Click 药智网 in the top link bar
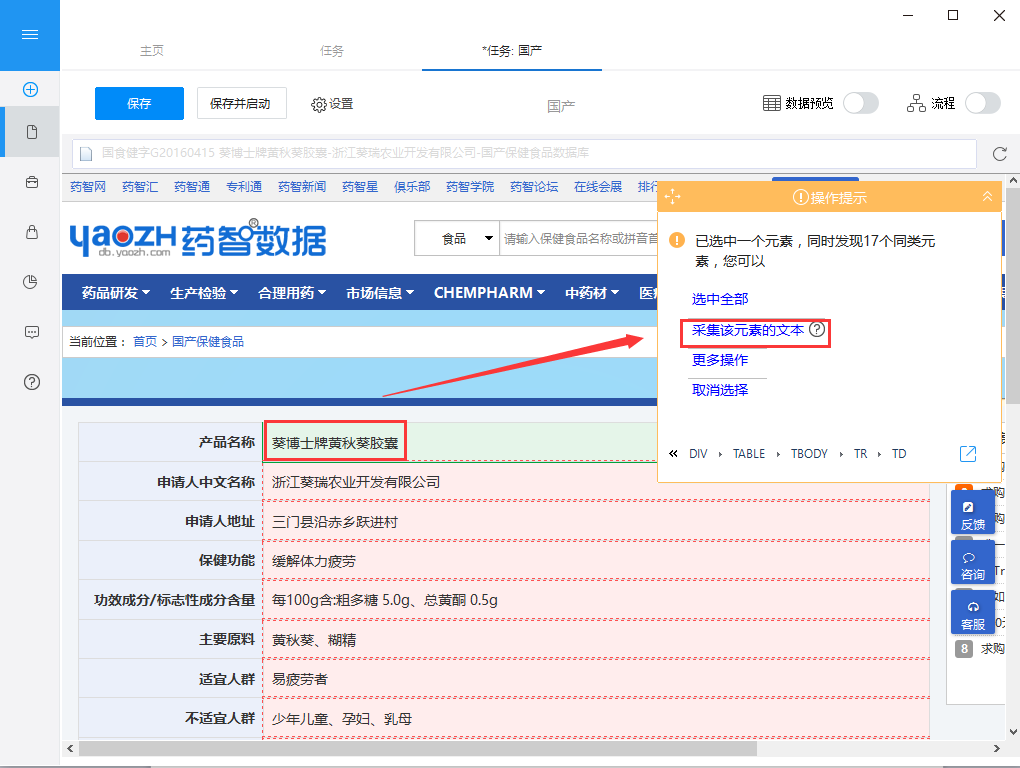 tap(88, 187)
